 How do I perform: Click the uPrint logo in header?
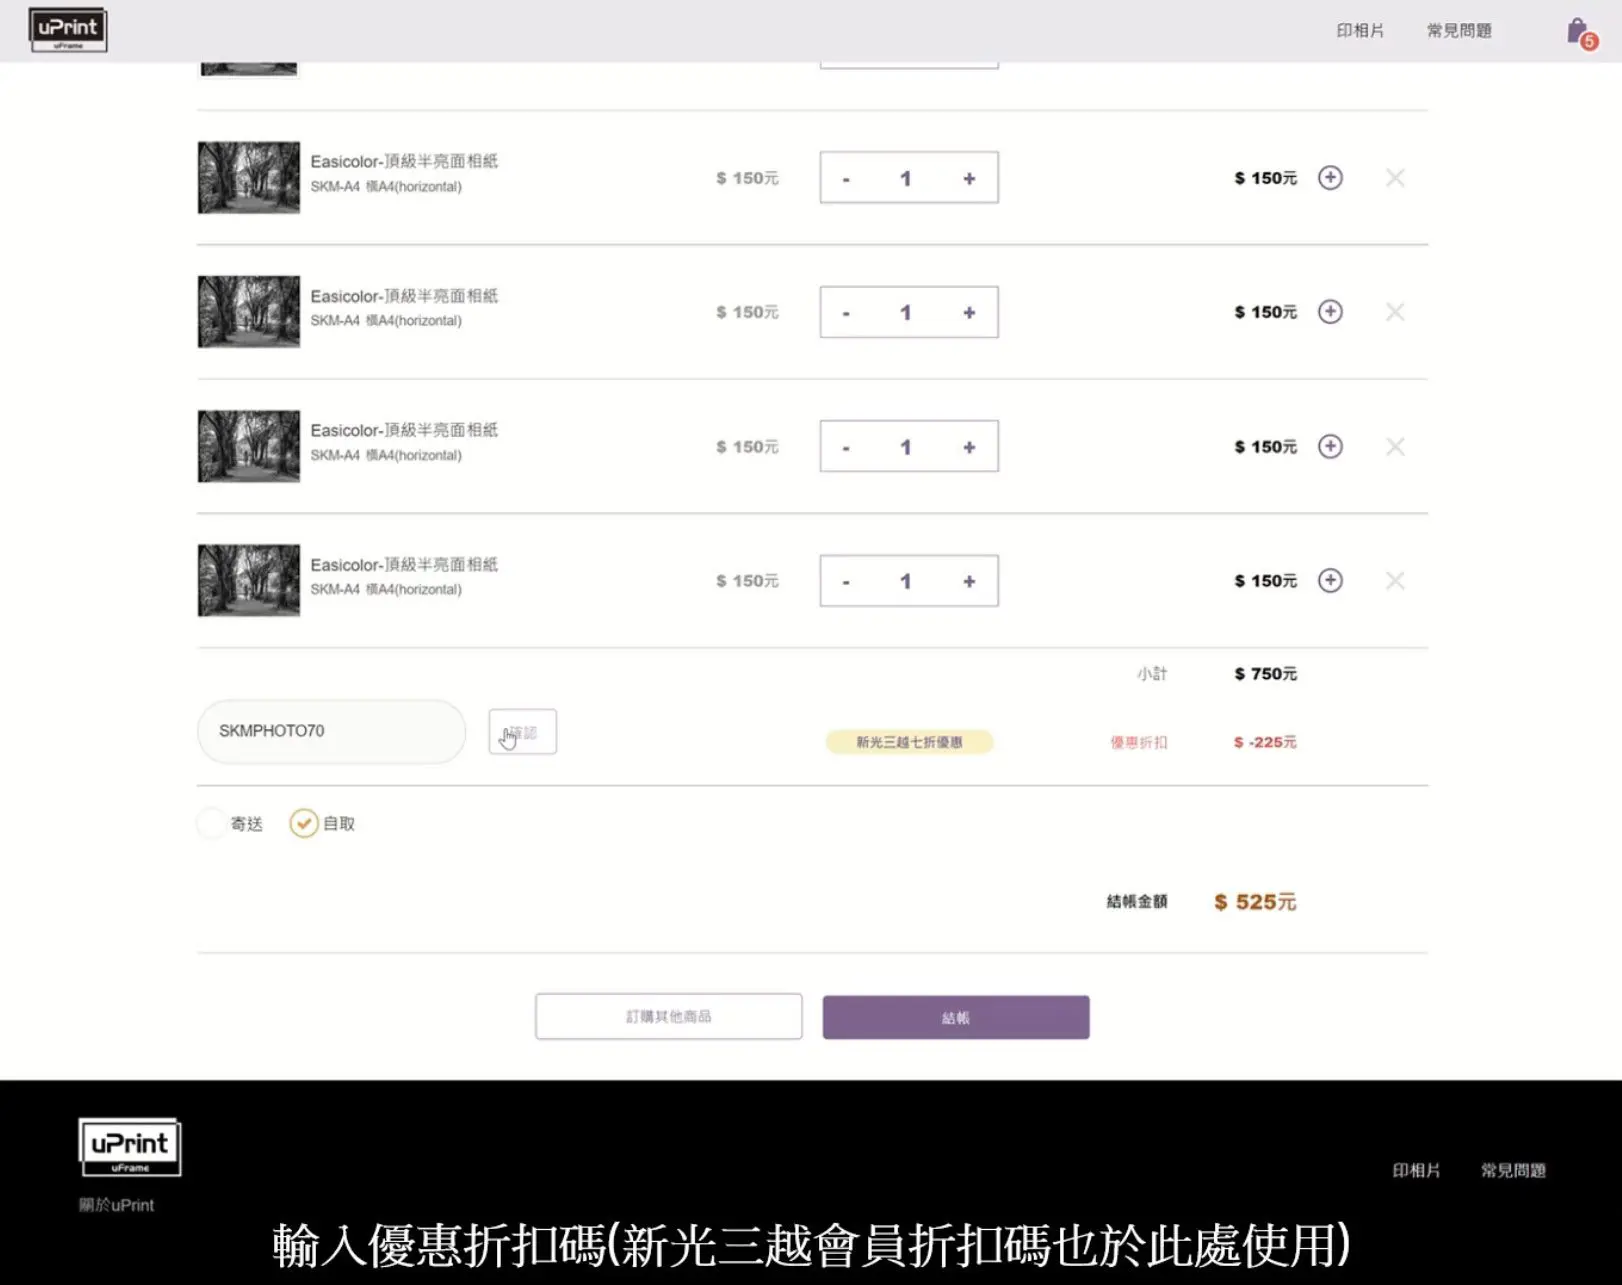pos(68,30)
